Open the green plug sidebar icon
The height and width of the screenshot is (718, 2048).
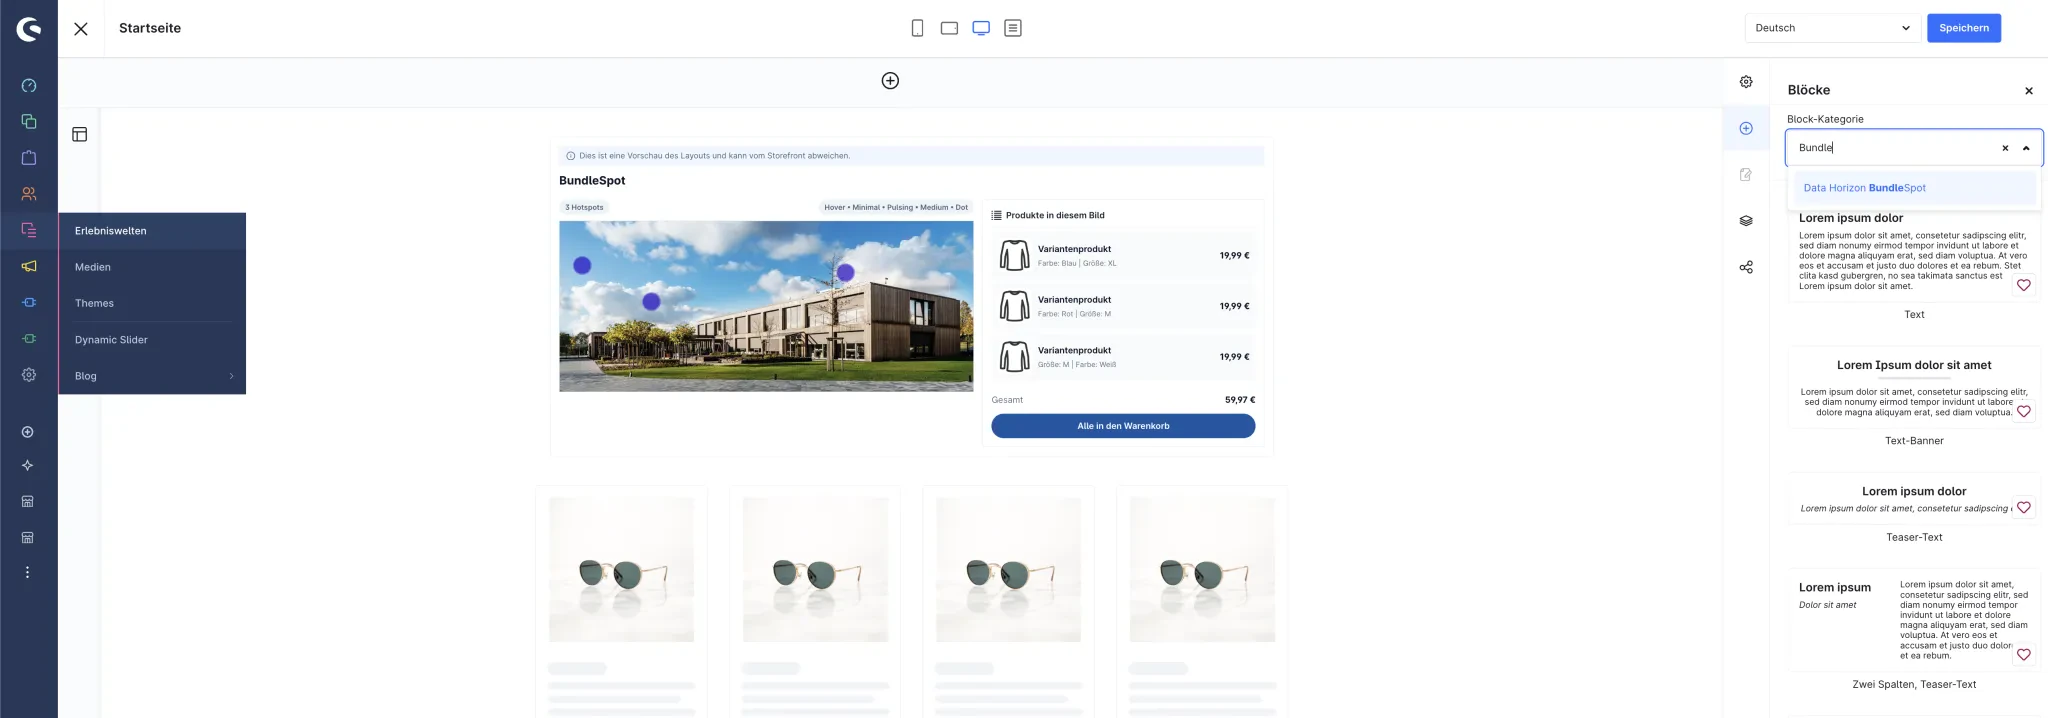pos(29,338)
